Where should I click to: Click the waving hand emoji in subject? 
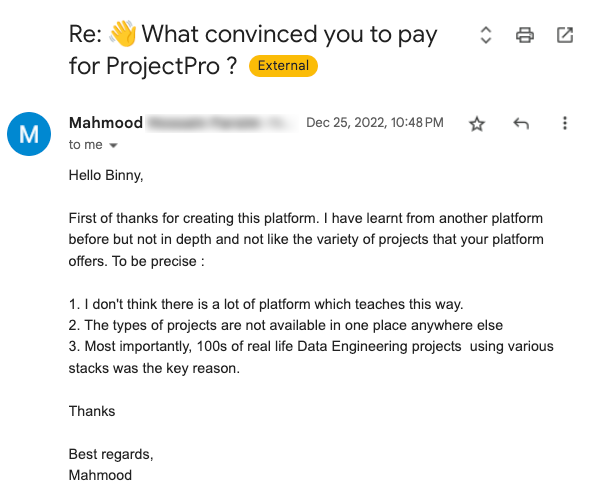[123, 34]
